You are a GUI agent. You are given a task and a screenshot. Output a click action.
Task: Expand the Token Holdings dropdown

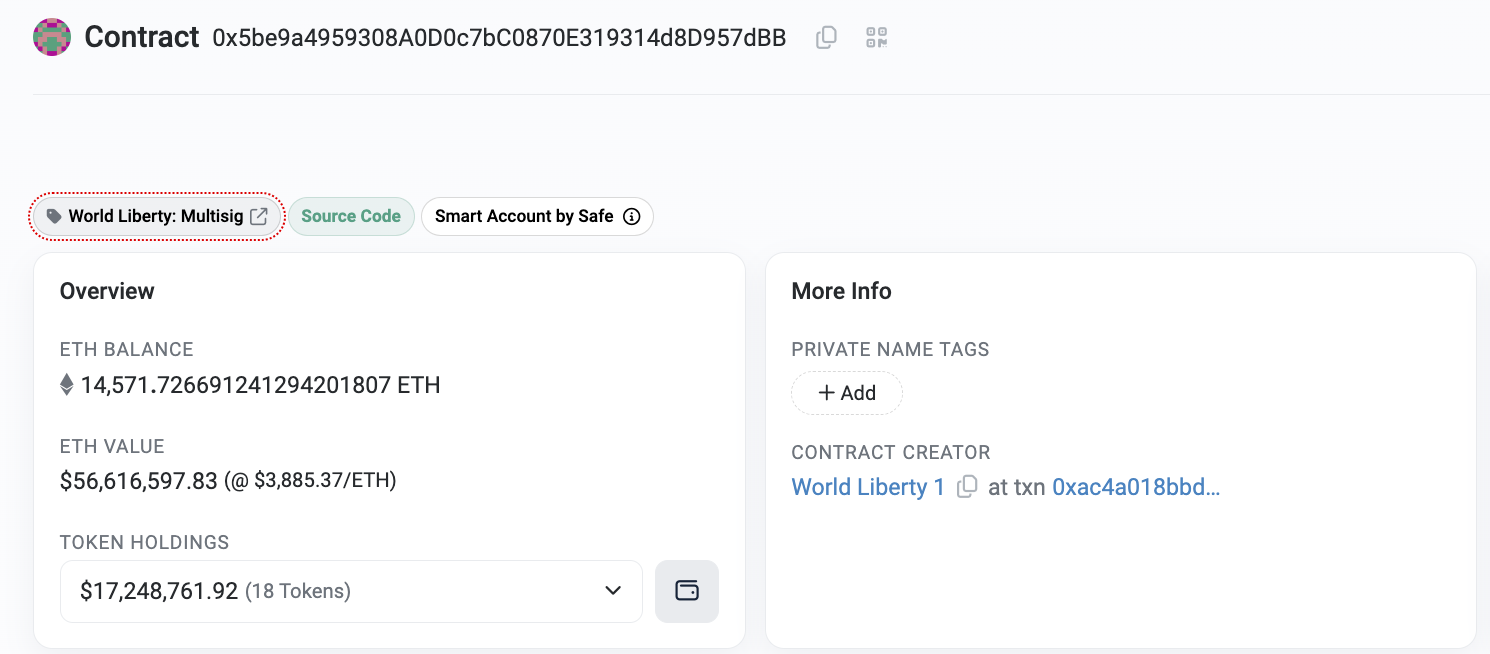tap(351, 591)
